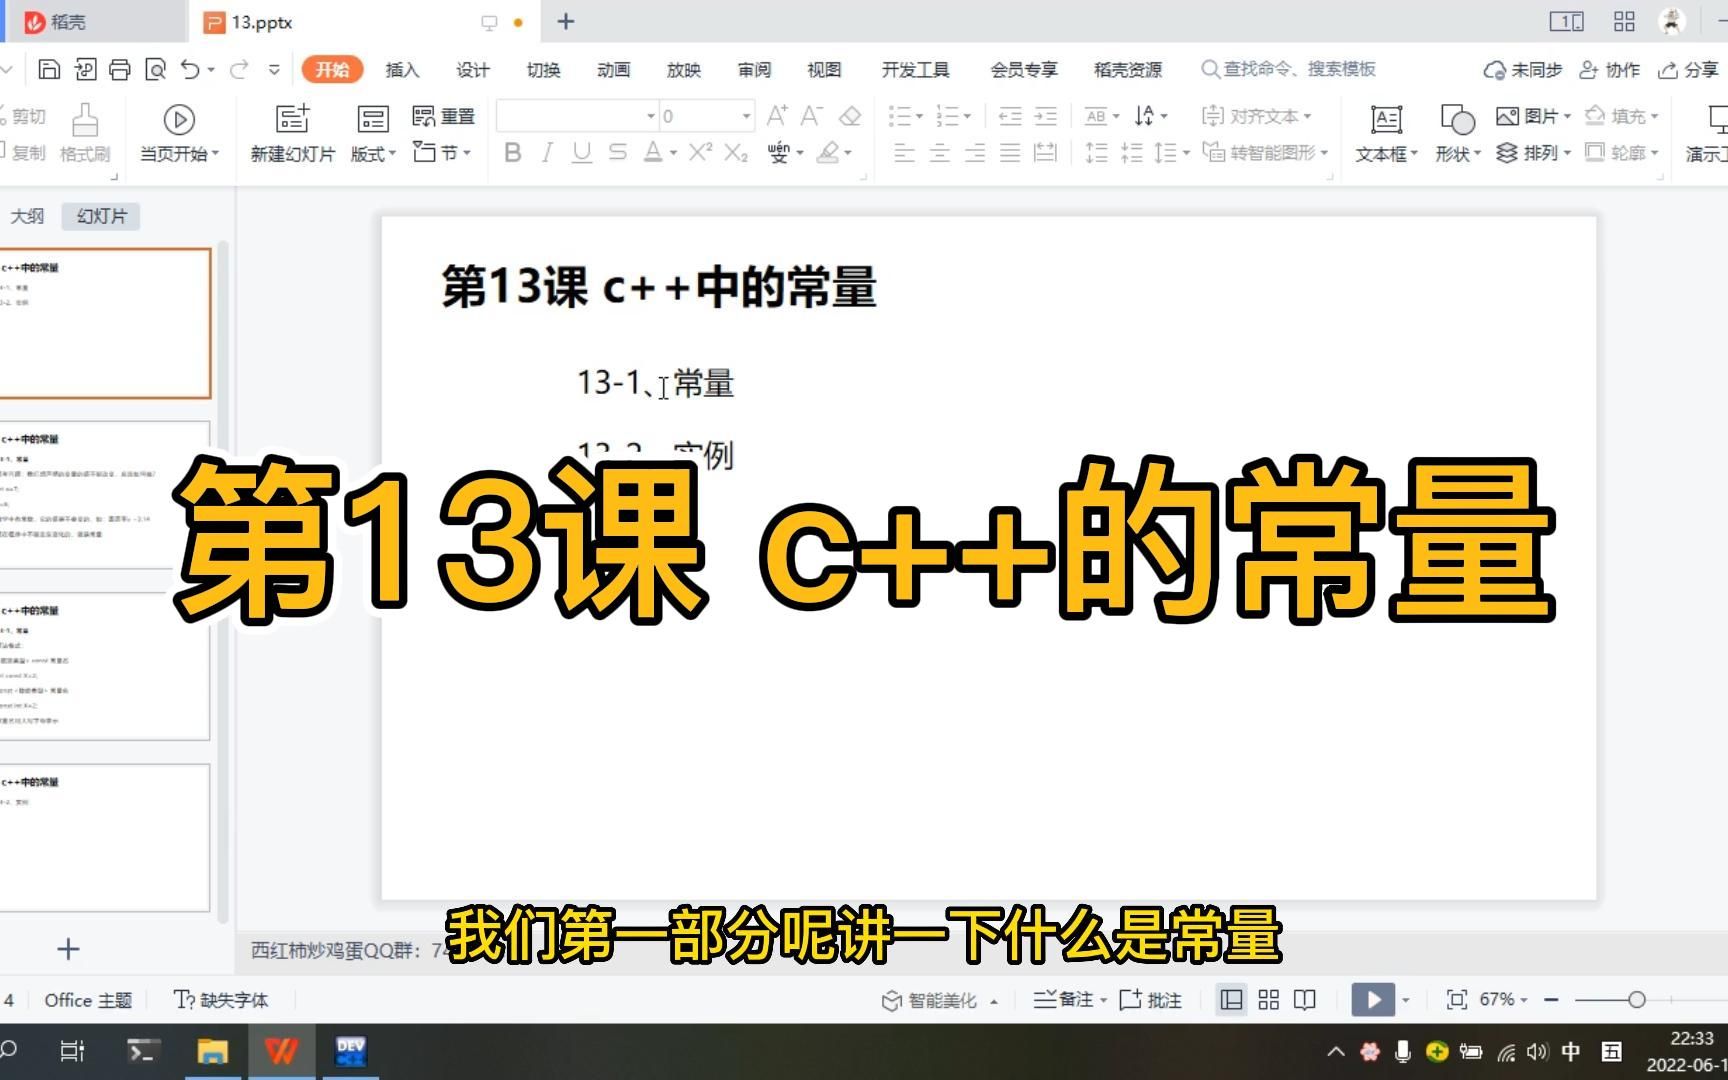The width and height of the screenshot is (1728, 1080).
Task: Switch to Transitions (切换) tab
Action: (543, 69)
